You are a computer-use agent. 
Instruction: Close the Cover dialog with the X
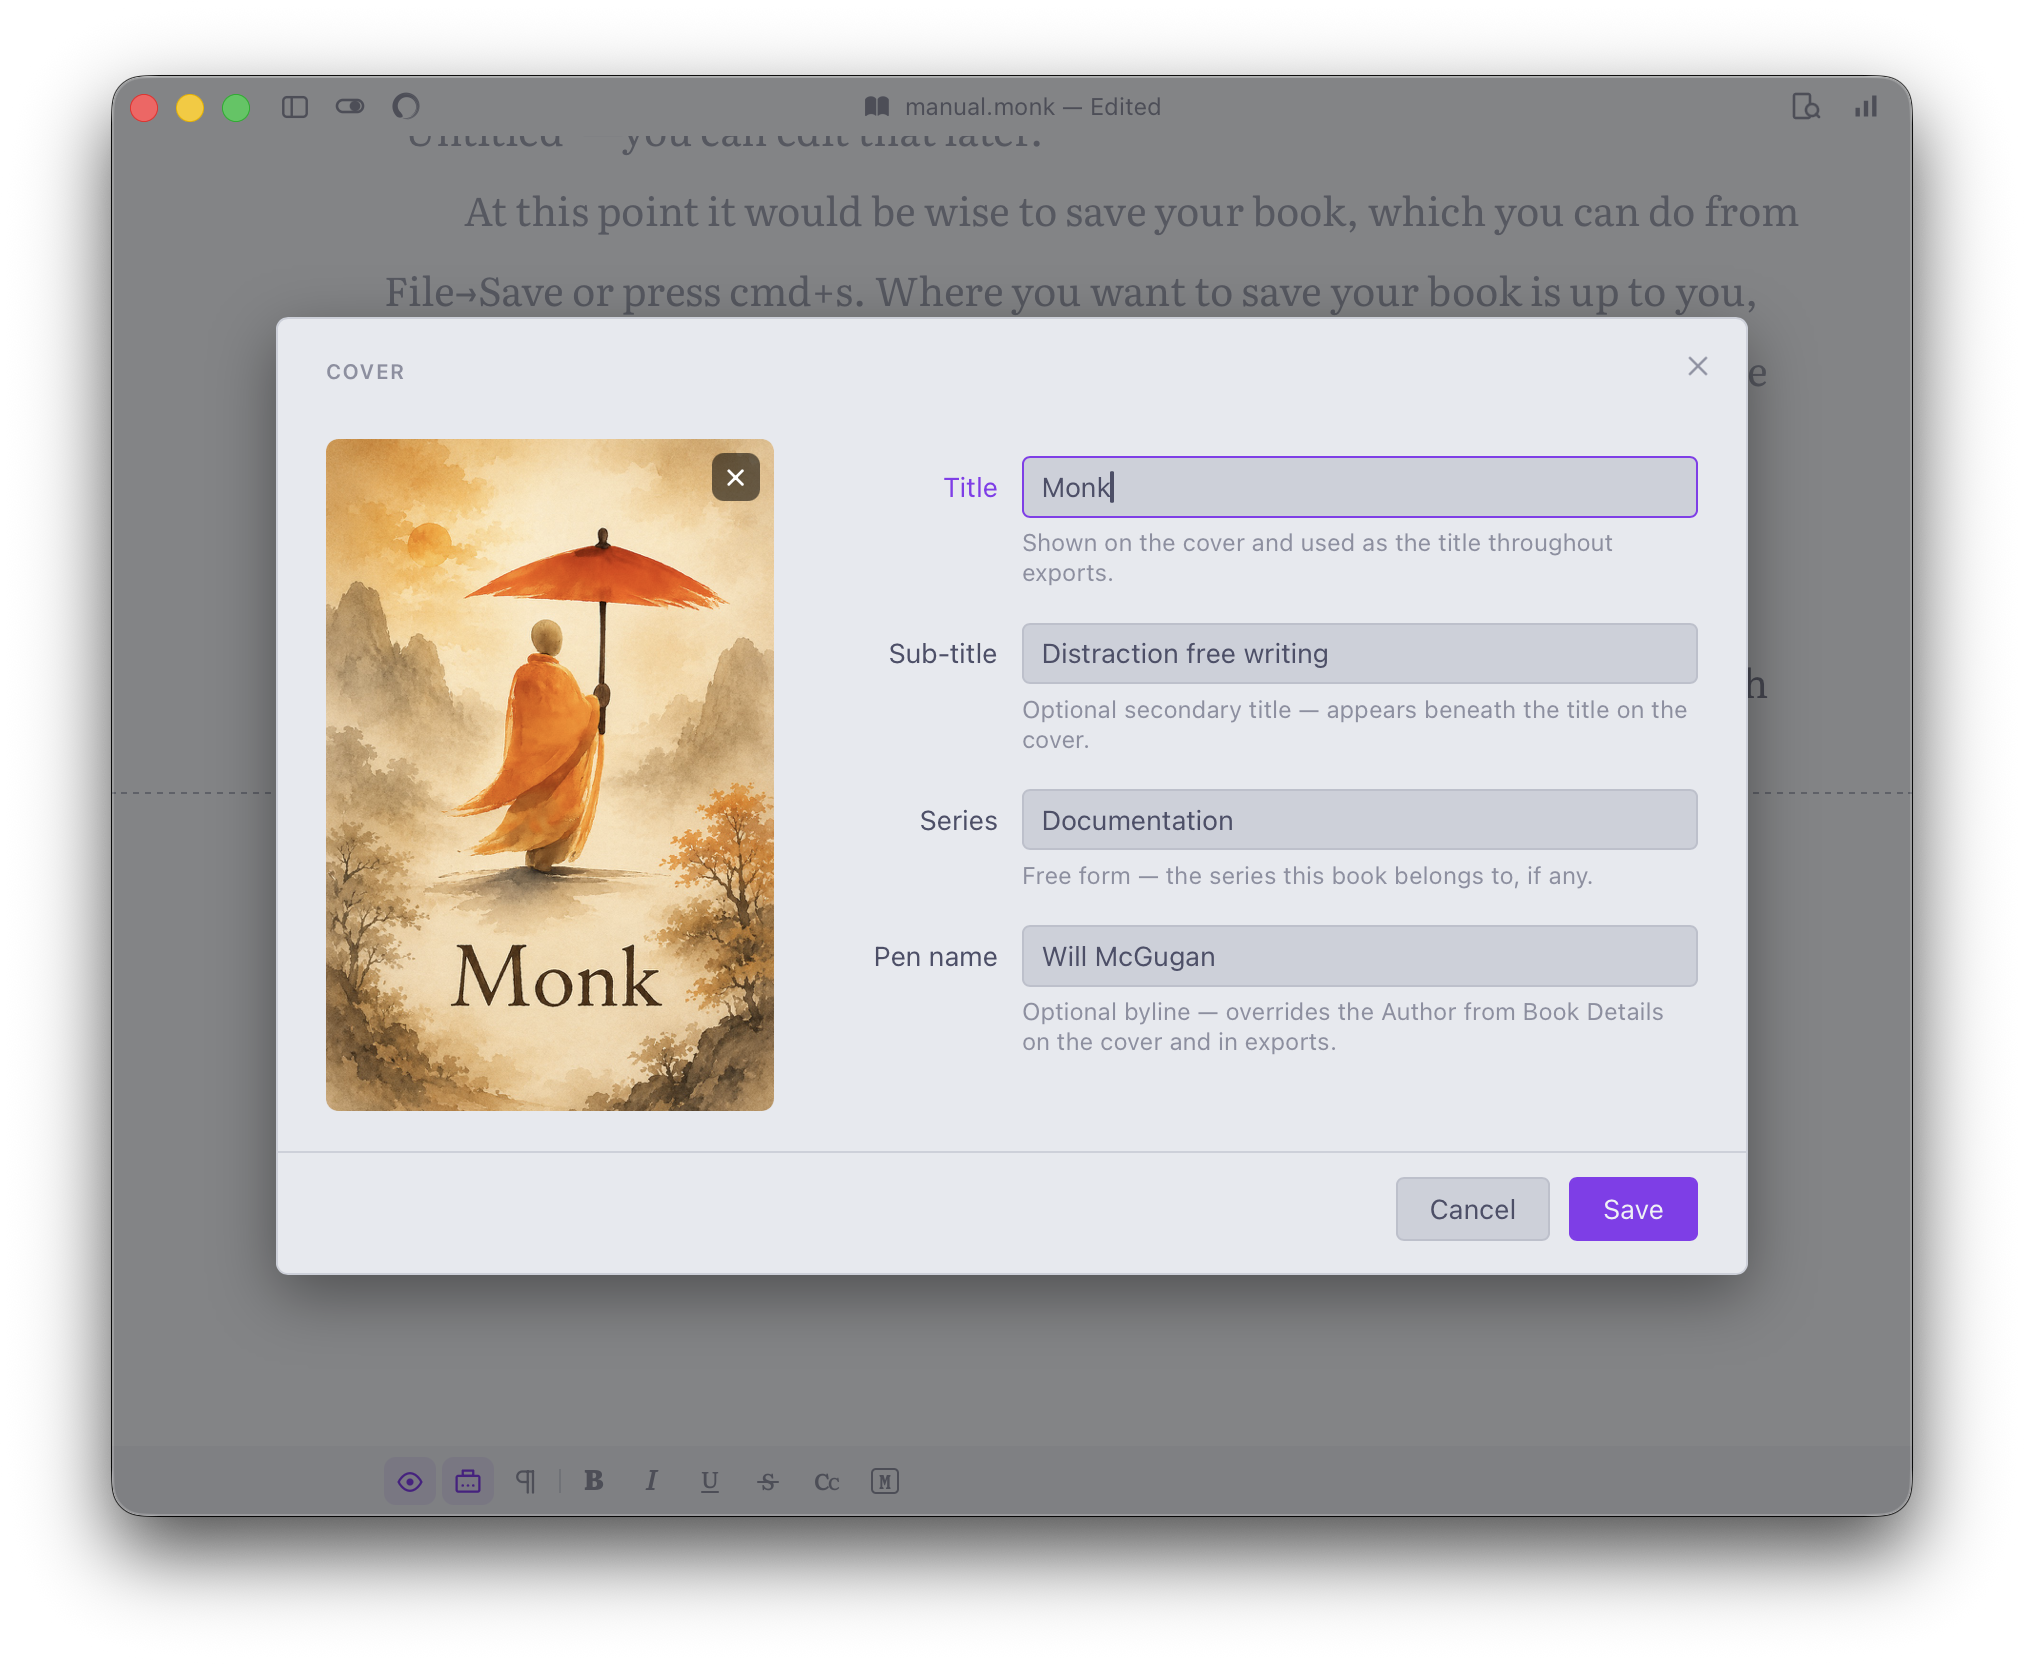(1698, 366)
